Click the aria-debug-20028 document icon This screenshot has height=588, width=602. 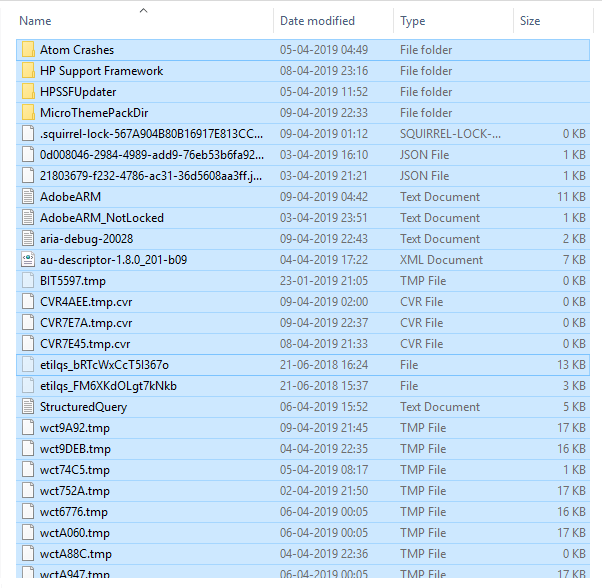click(x=28, y=239)
